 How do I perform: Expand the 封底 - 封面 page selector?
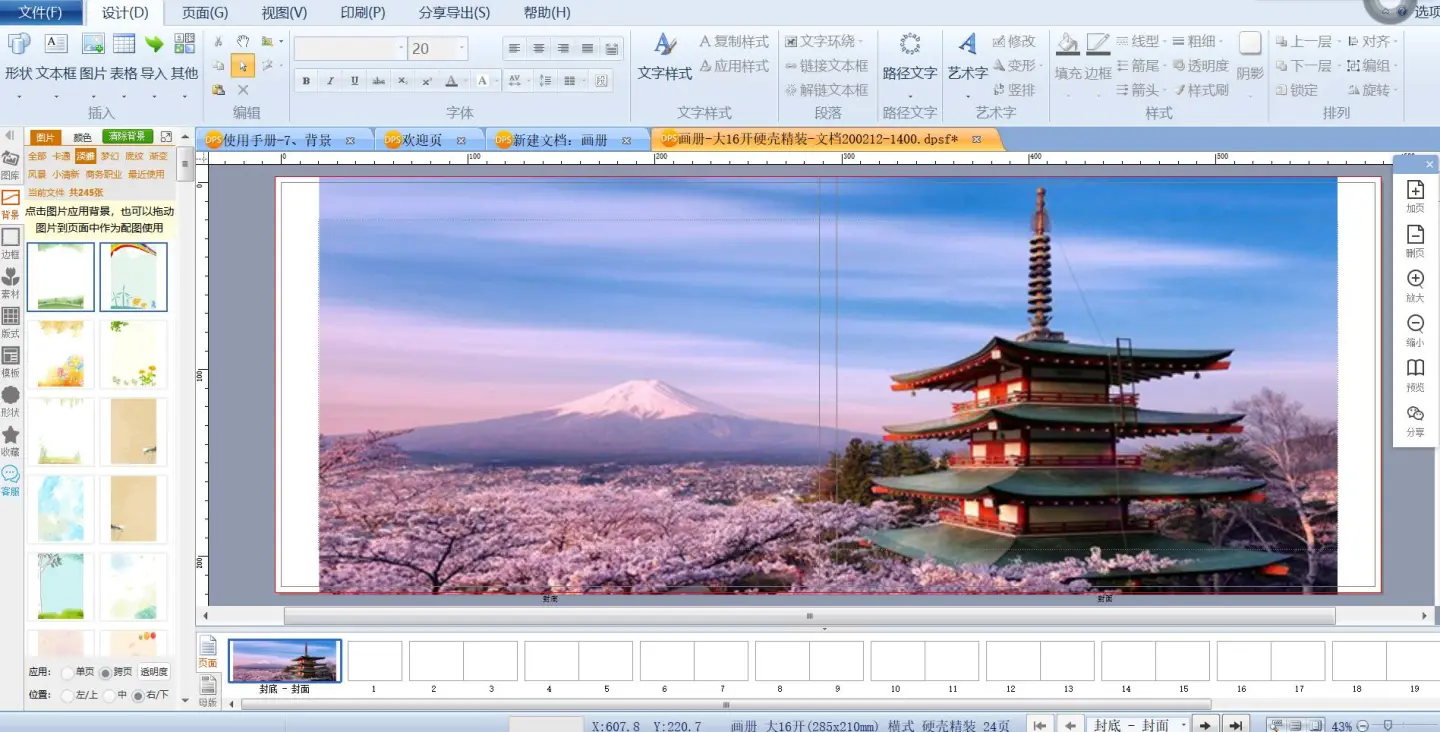[x=1183, y=725]
